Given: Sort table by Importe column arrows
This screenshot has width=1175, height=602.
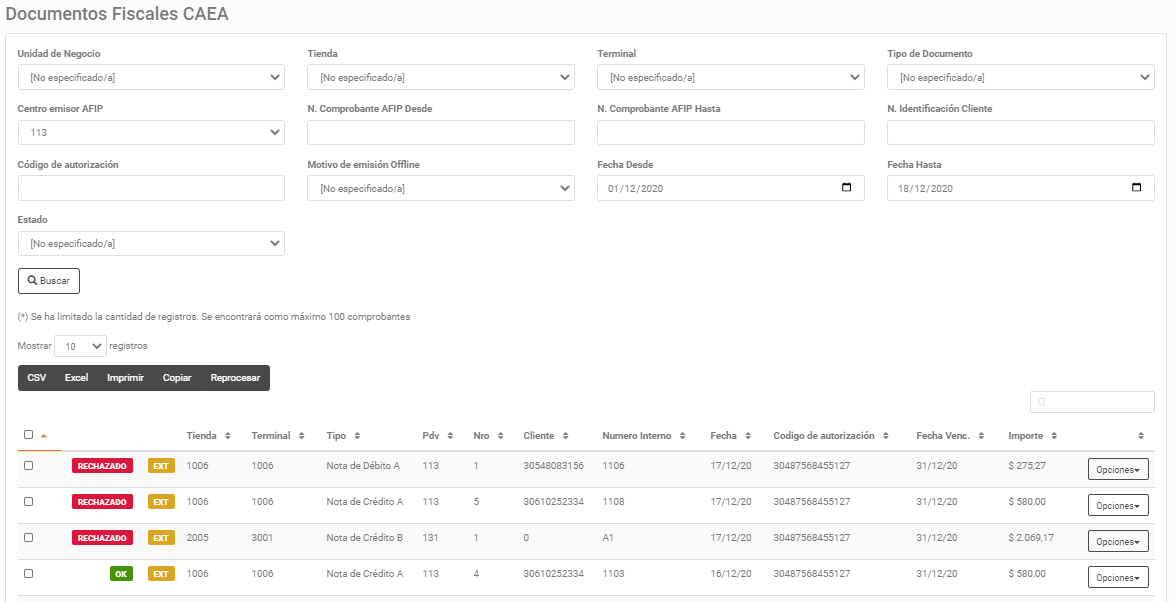Looking at the screenshot, I should pyautogui.click(x=1054, y=436).
